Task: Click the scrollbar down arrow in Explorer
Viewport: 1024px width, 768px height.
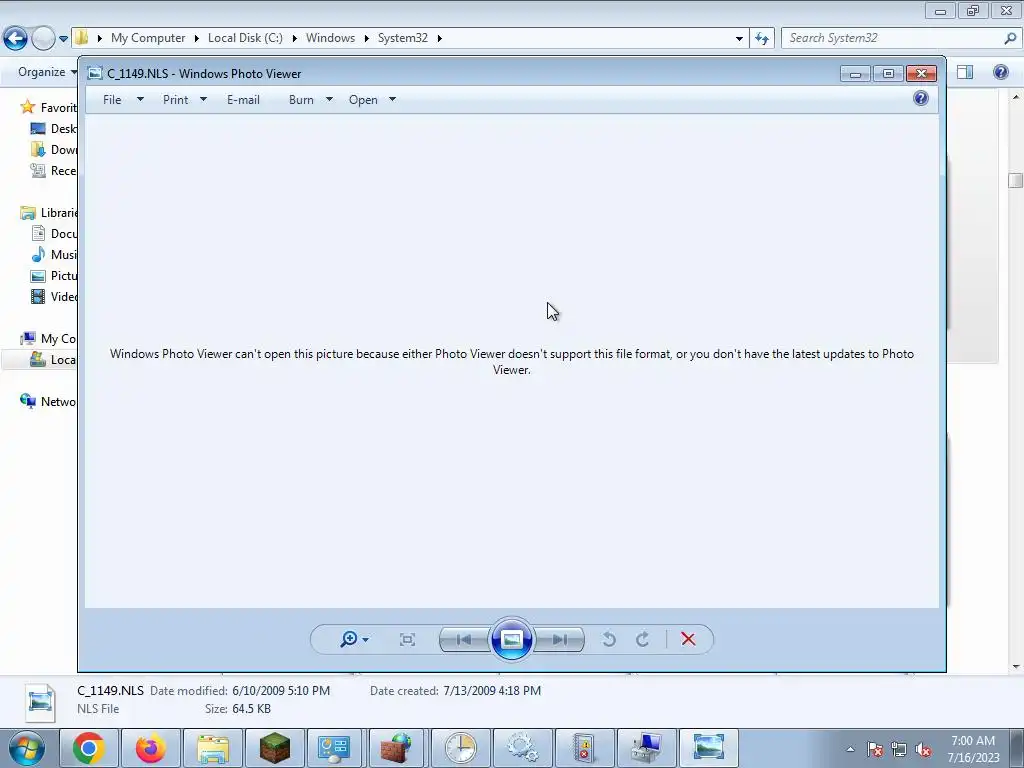Action: click(x=1016, y=667)
